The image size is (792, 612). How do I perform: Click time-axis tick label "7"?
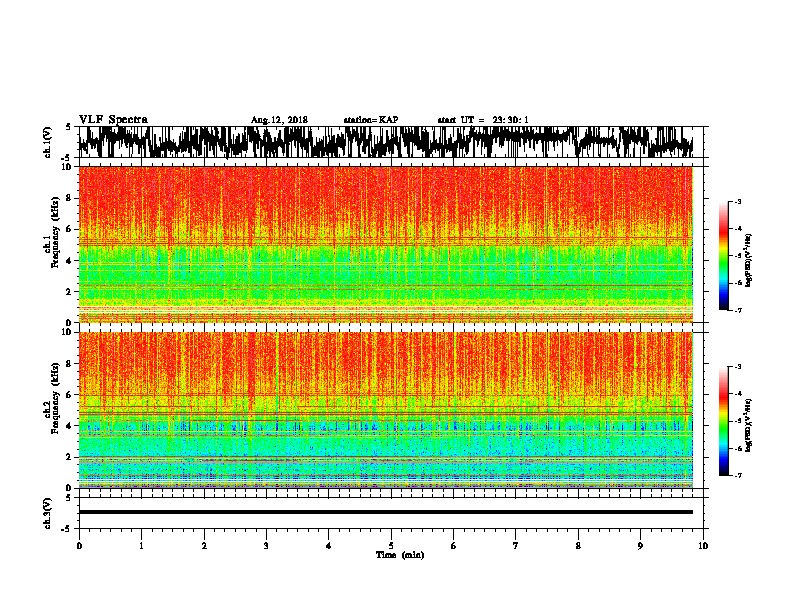[x=516, y=546]
